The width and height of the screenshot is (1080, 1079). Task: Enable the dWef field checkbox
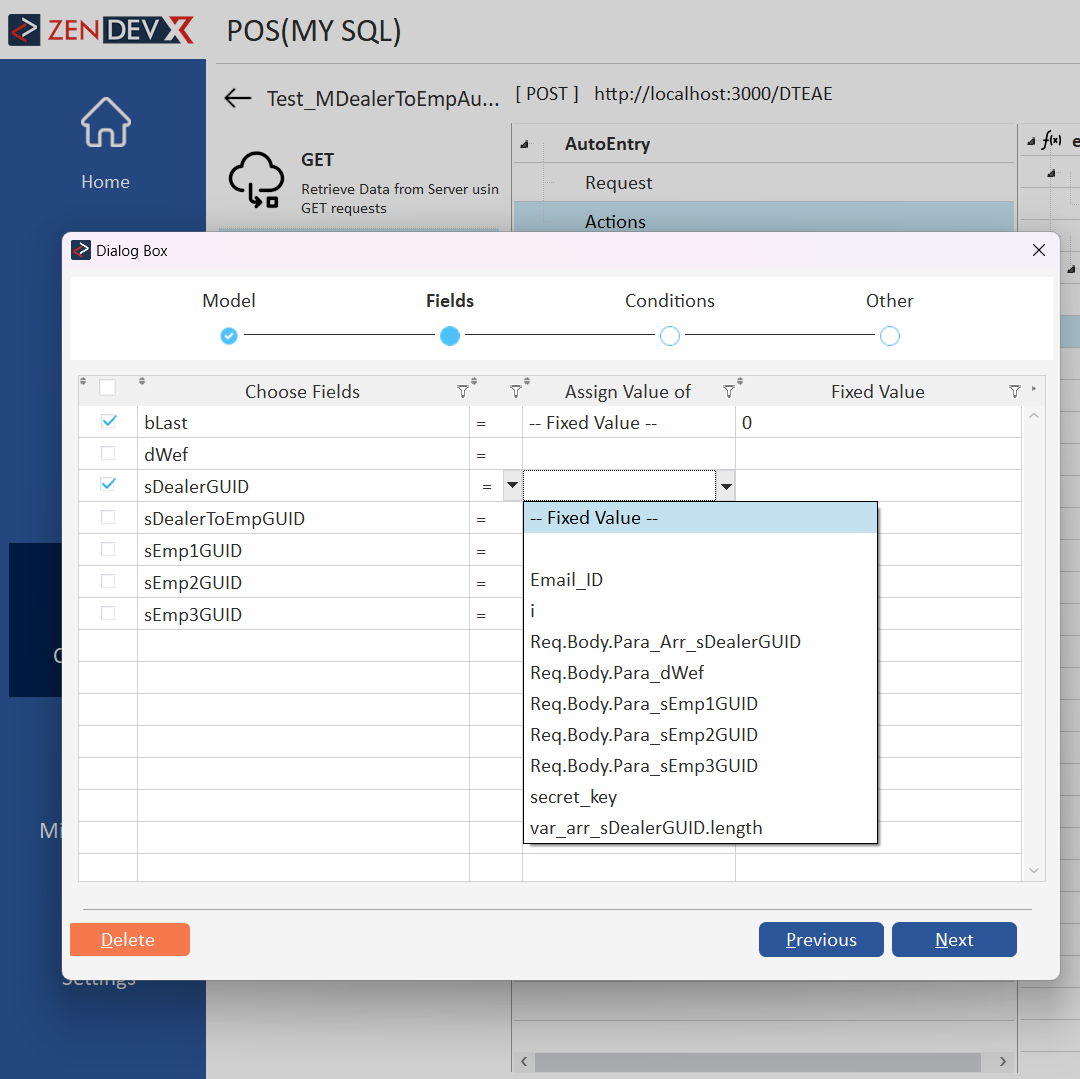click(108, 454)
